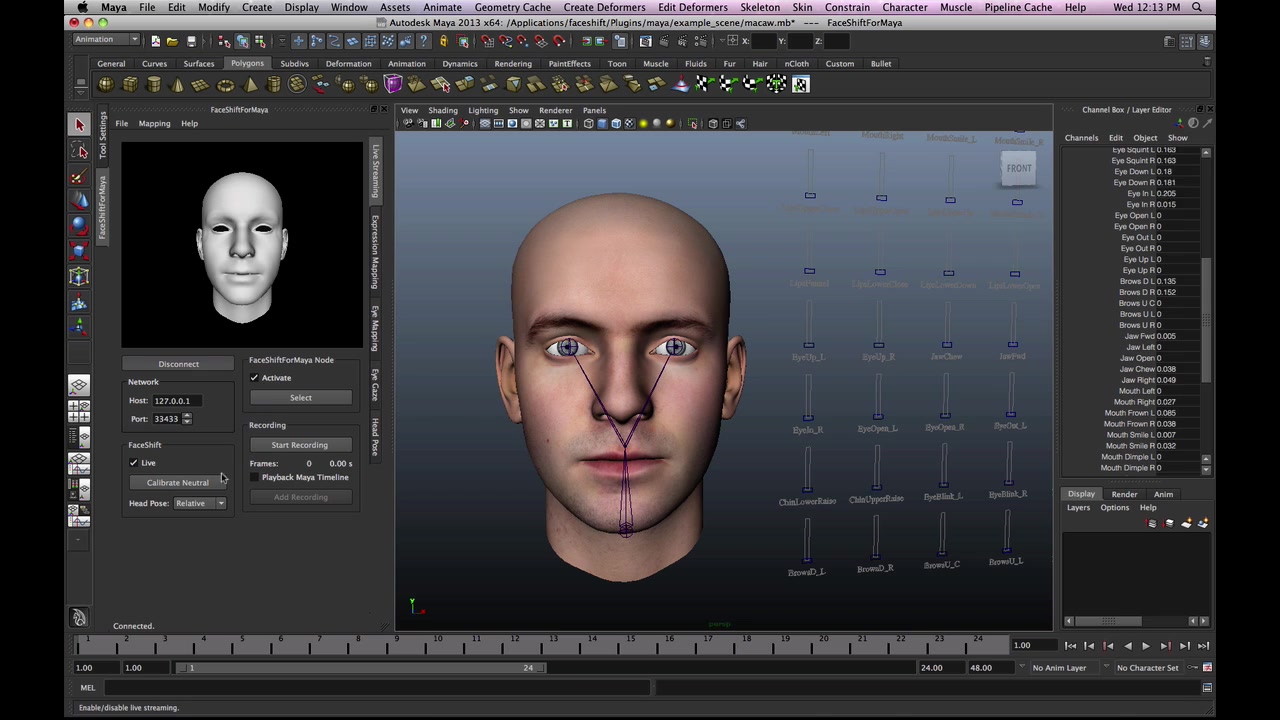This screenshot has height=720, width=1280.
Task: Select the Lasso tool in the toolbox
Action: (x=79, y=150)
